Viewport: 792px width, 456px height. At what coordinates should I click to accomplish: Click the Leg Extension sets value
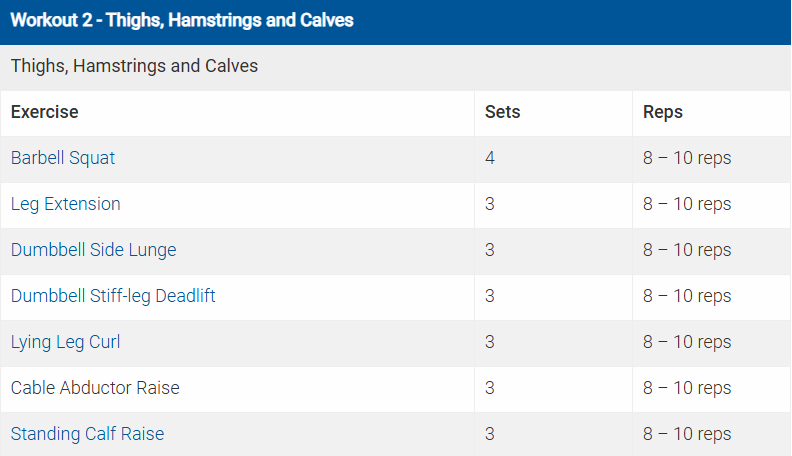tap(490, 204)
